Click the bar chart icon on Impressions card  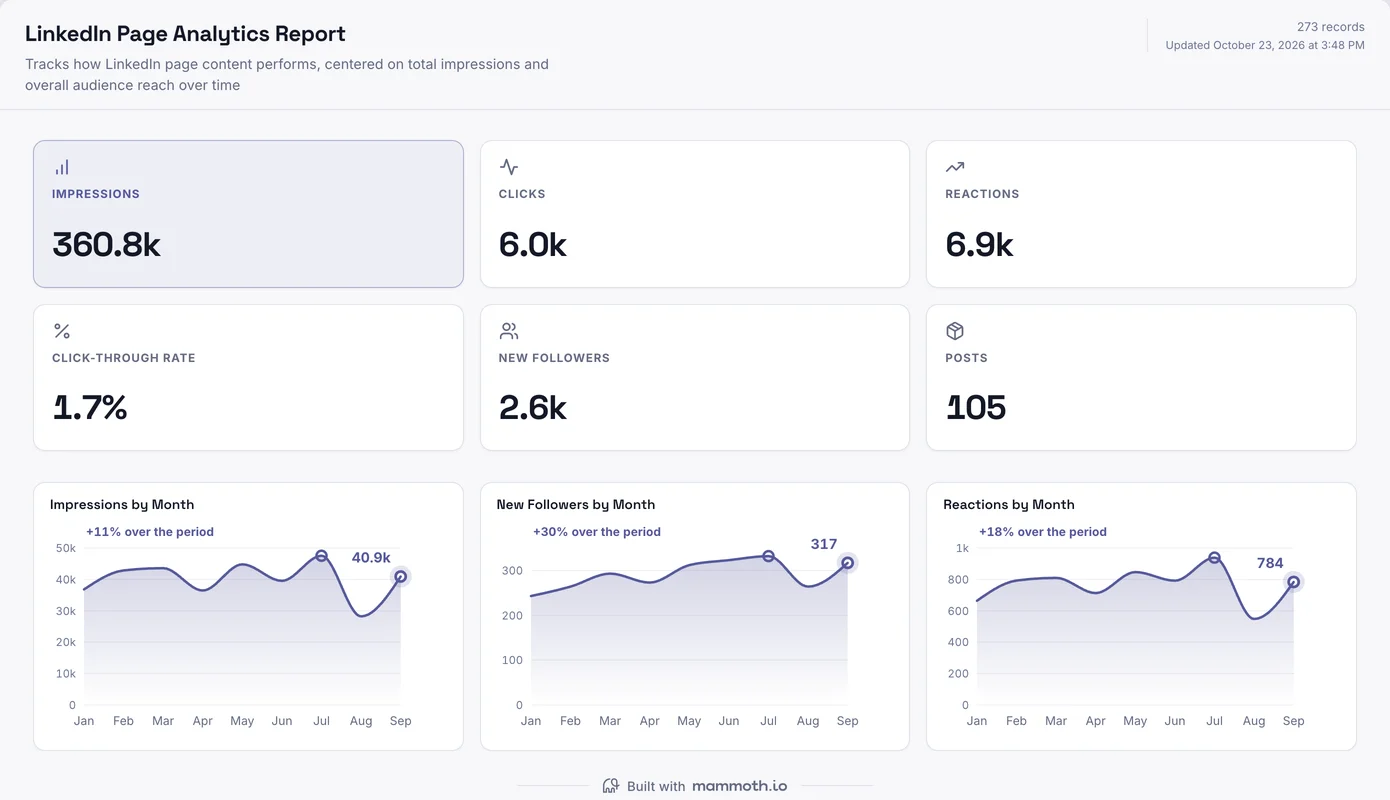pyautogui.click(x=62, y=167)
